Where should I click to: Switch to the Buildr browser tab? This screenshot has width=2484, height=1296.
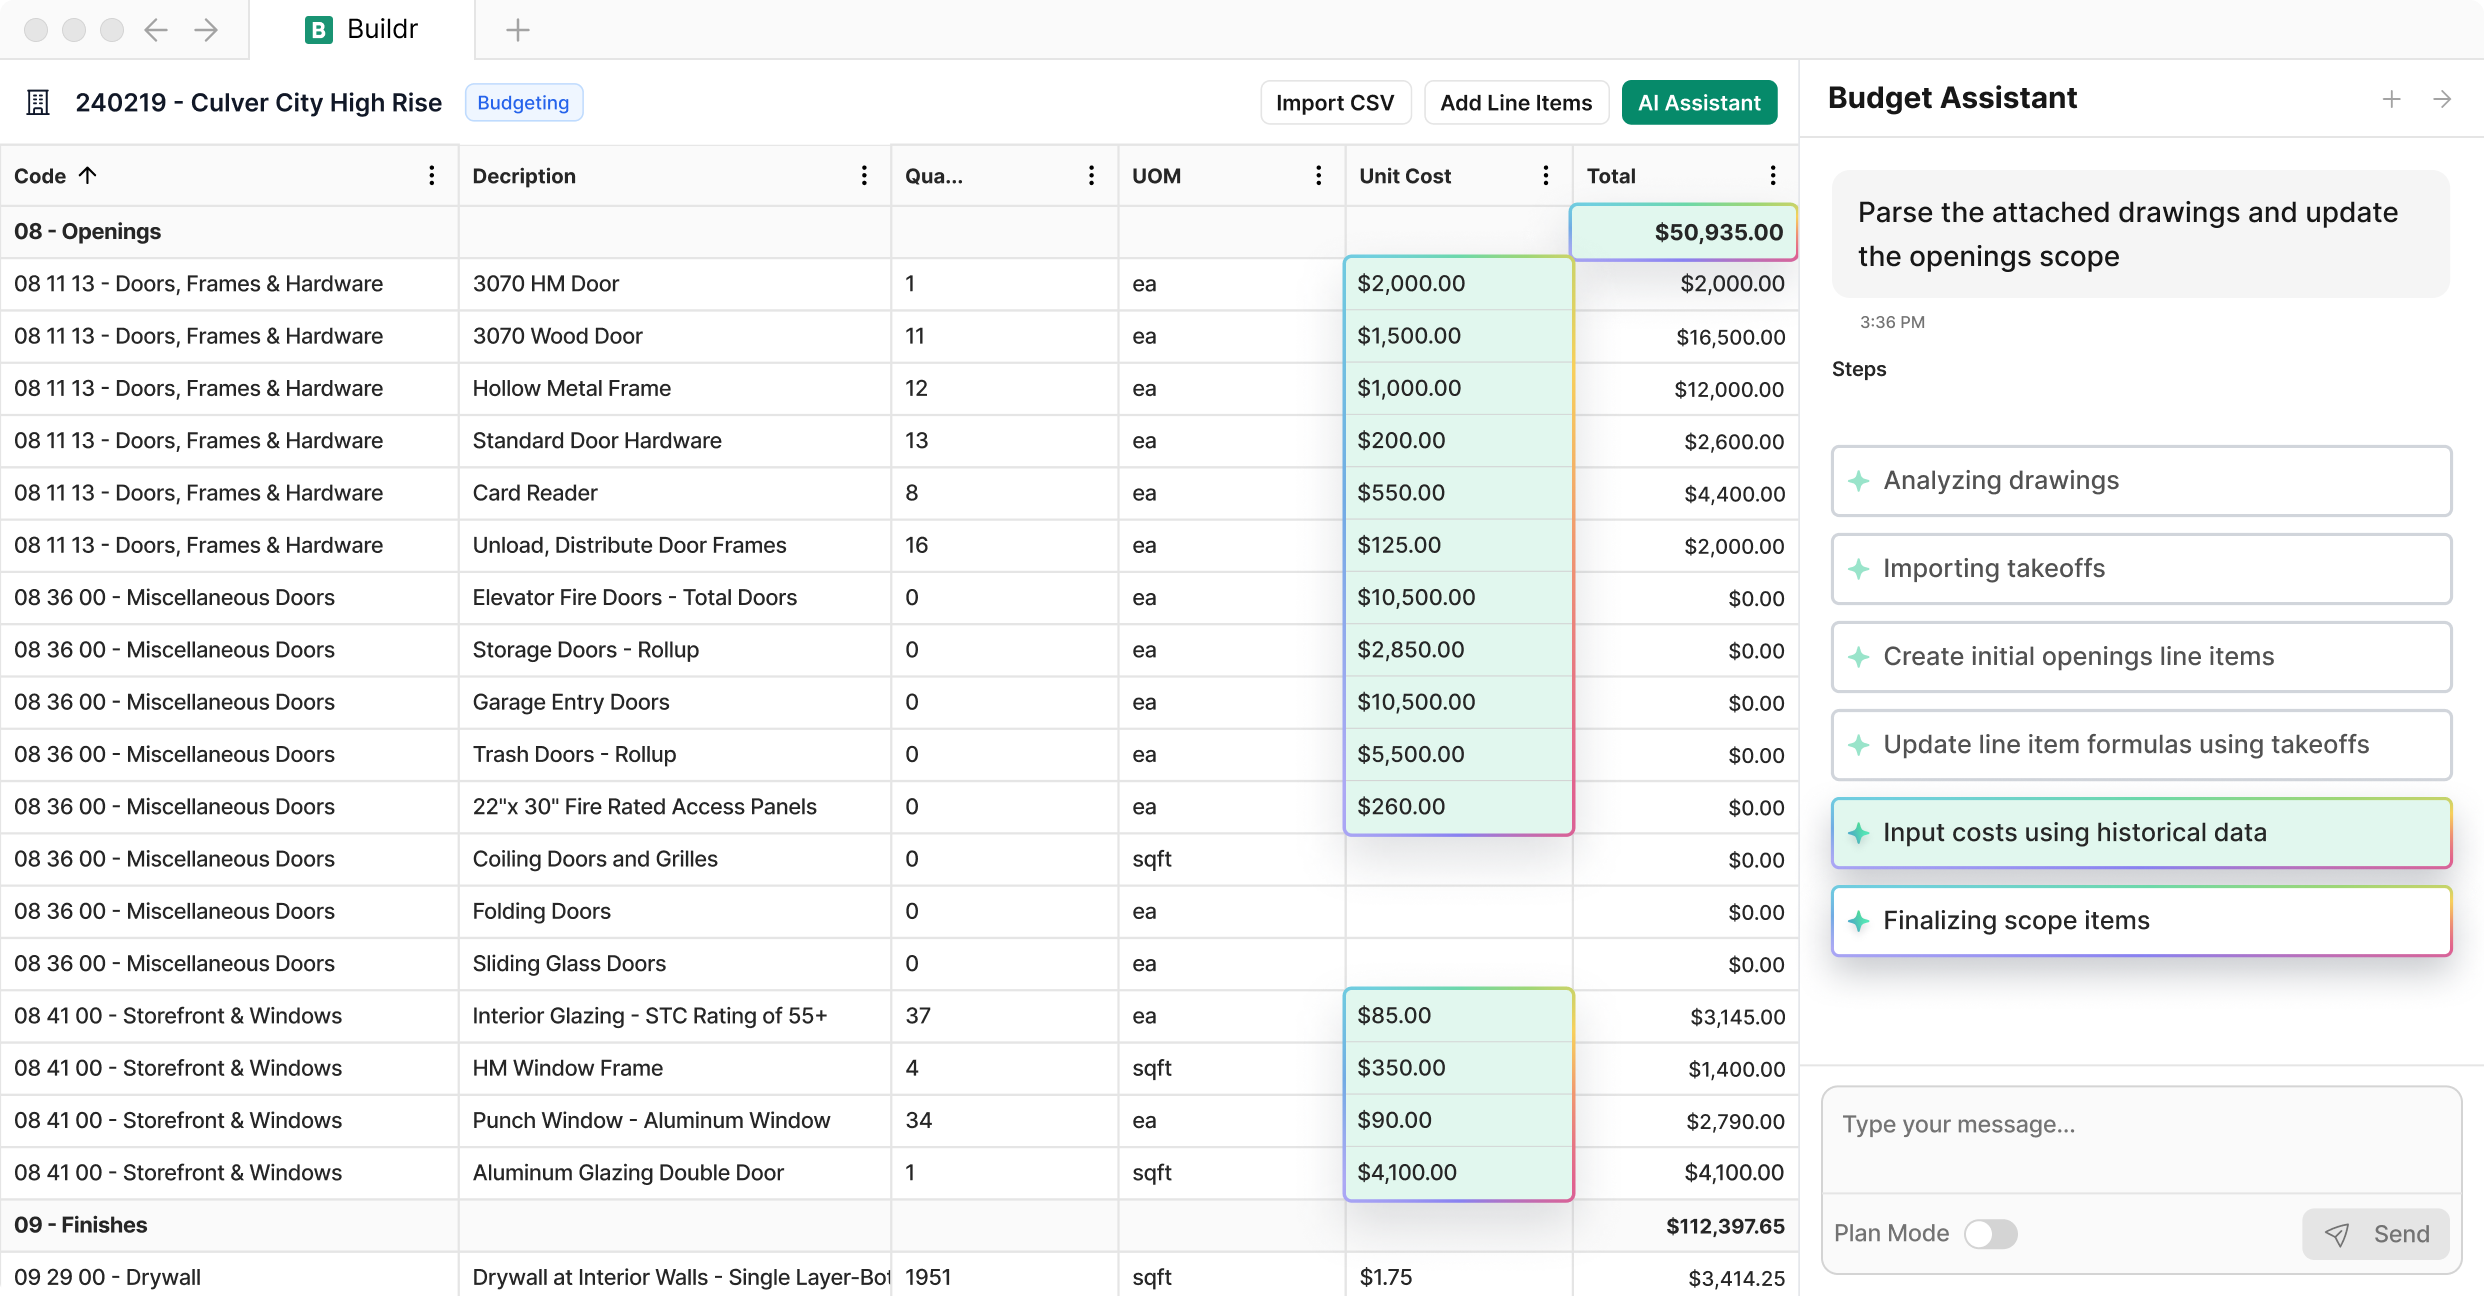click(x=362, y=29)
